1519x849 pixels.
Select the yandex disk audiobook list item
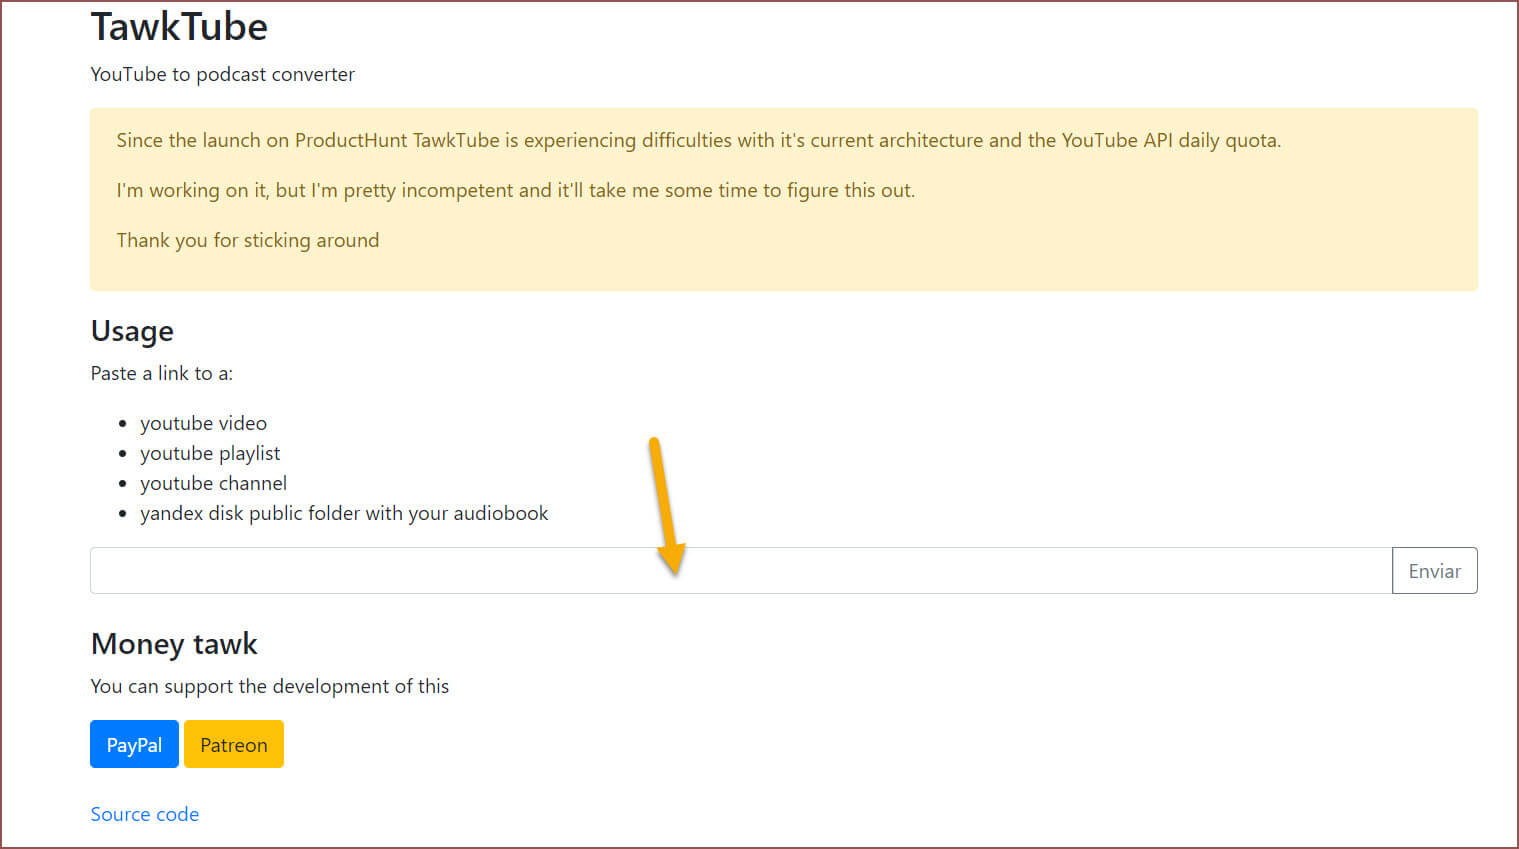pyautogui.click(x=344, y=513)
